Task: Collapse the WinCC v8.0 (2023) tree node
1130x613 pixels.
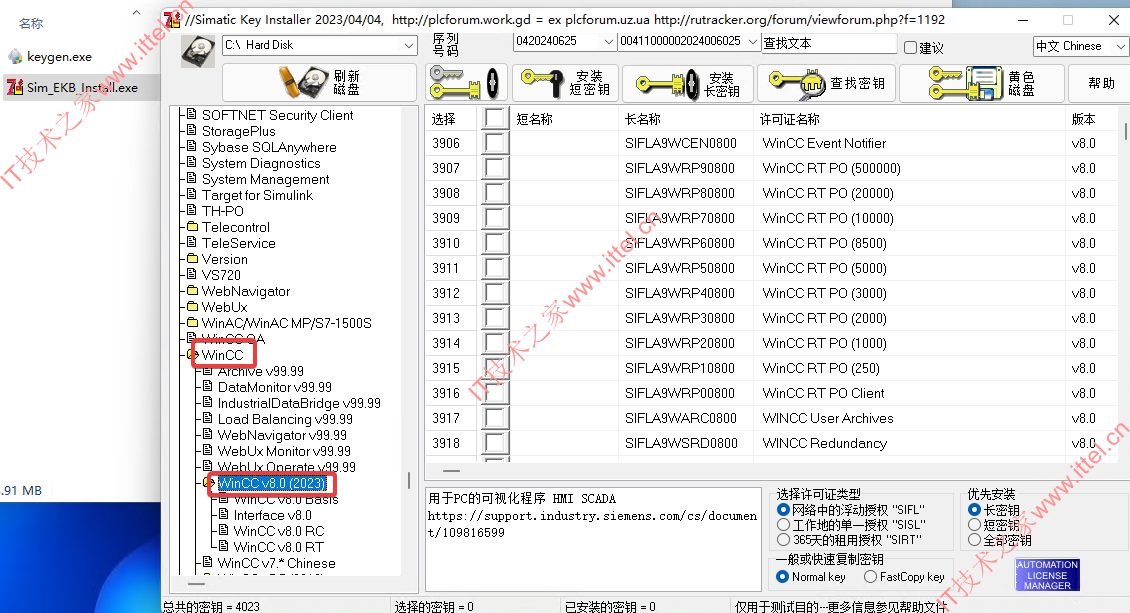Action: coord(207,482)
